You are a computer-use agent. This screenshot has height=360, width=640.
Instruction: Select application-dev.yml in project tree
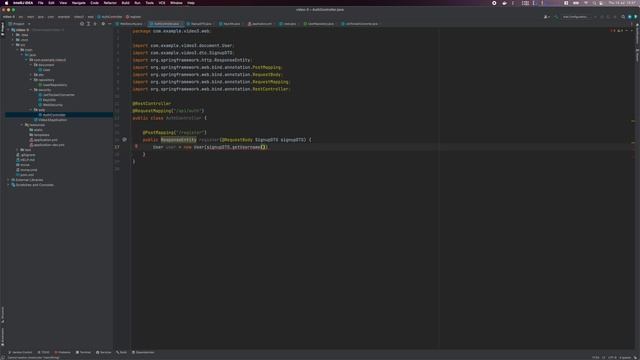coord(49,145)
